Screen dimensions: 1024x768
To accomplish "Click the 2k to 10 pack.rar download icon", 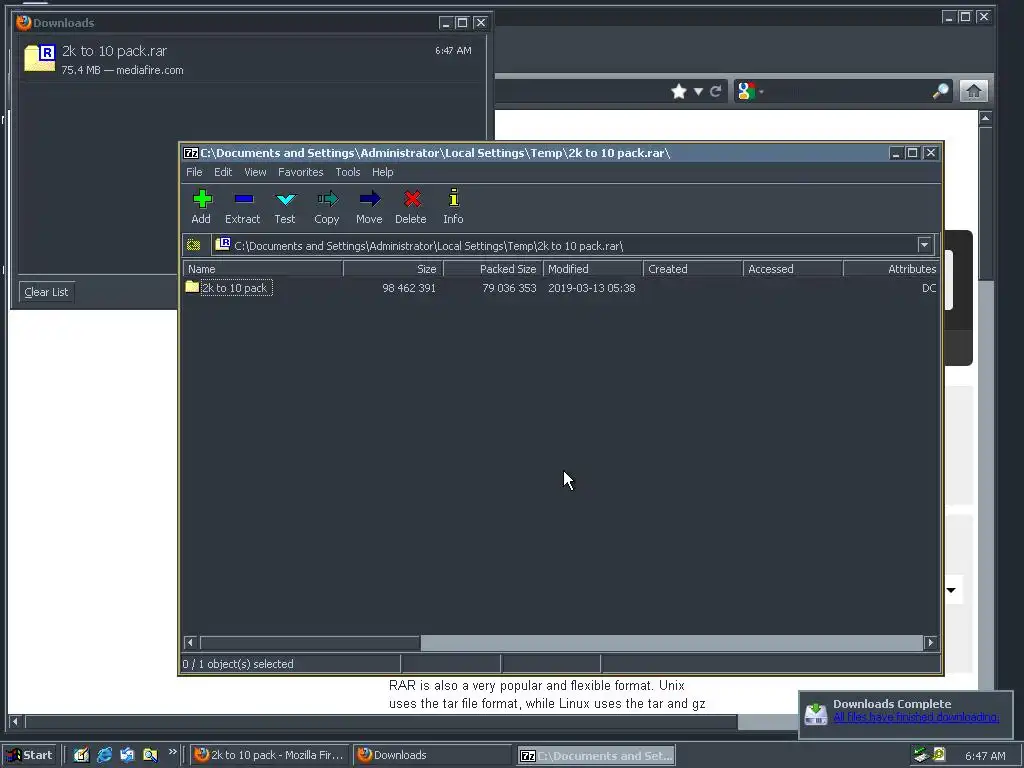I will pos(39,57).
